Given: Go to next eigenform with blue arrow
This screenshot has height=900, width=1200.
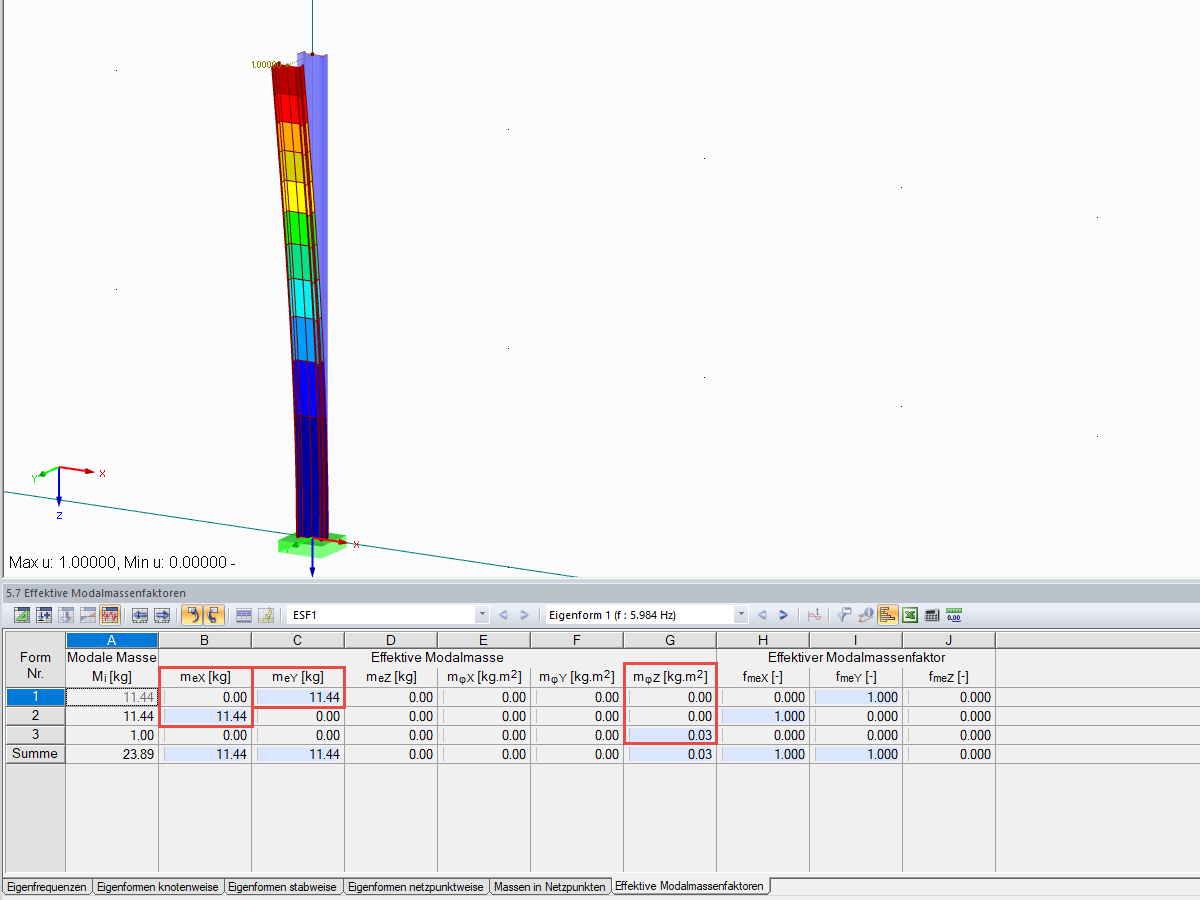Looking at the screenshot, I should click(x=783, y=614).
